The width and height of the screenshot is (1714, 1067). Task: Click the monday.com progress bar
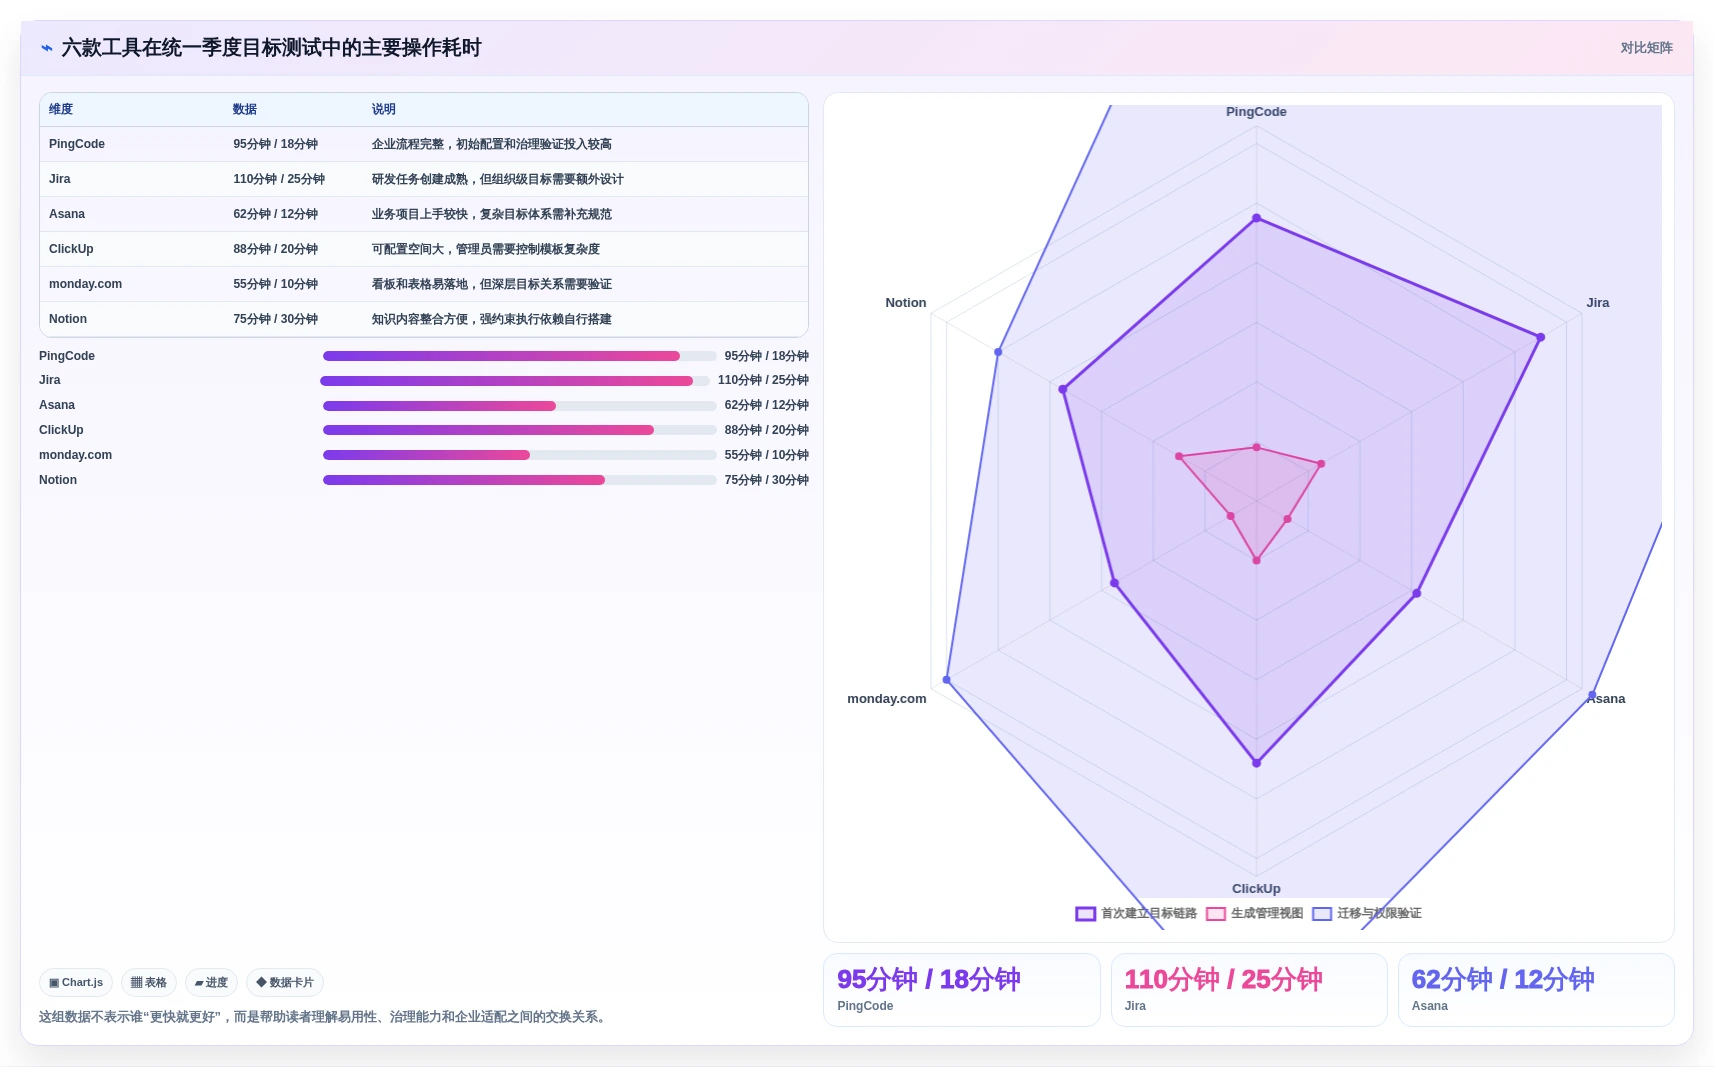tap(519, 455)
